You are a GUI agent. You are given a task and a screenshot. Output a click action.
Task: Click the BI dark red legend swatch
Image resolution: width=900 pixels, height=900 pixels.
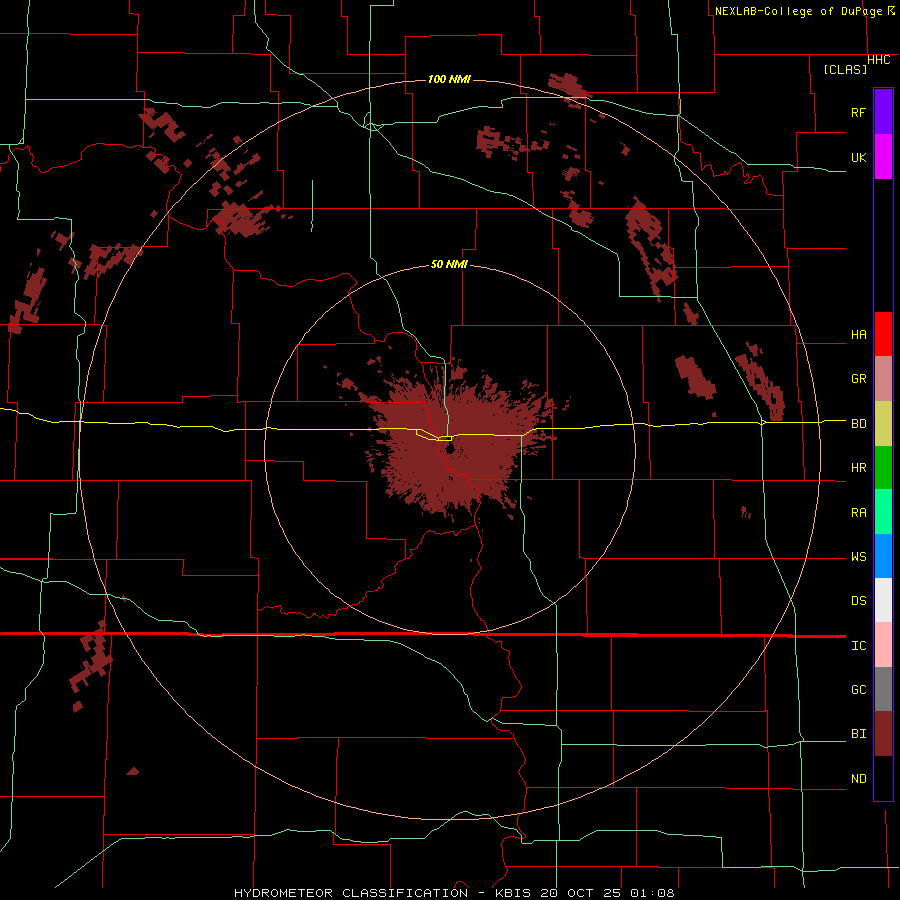883,734
